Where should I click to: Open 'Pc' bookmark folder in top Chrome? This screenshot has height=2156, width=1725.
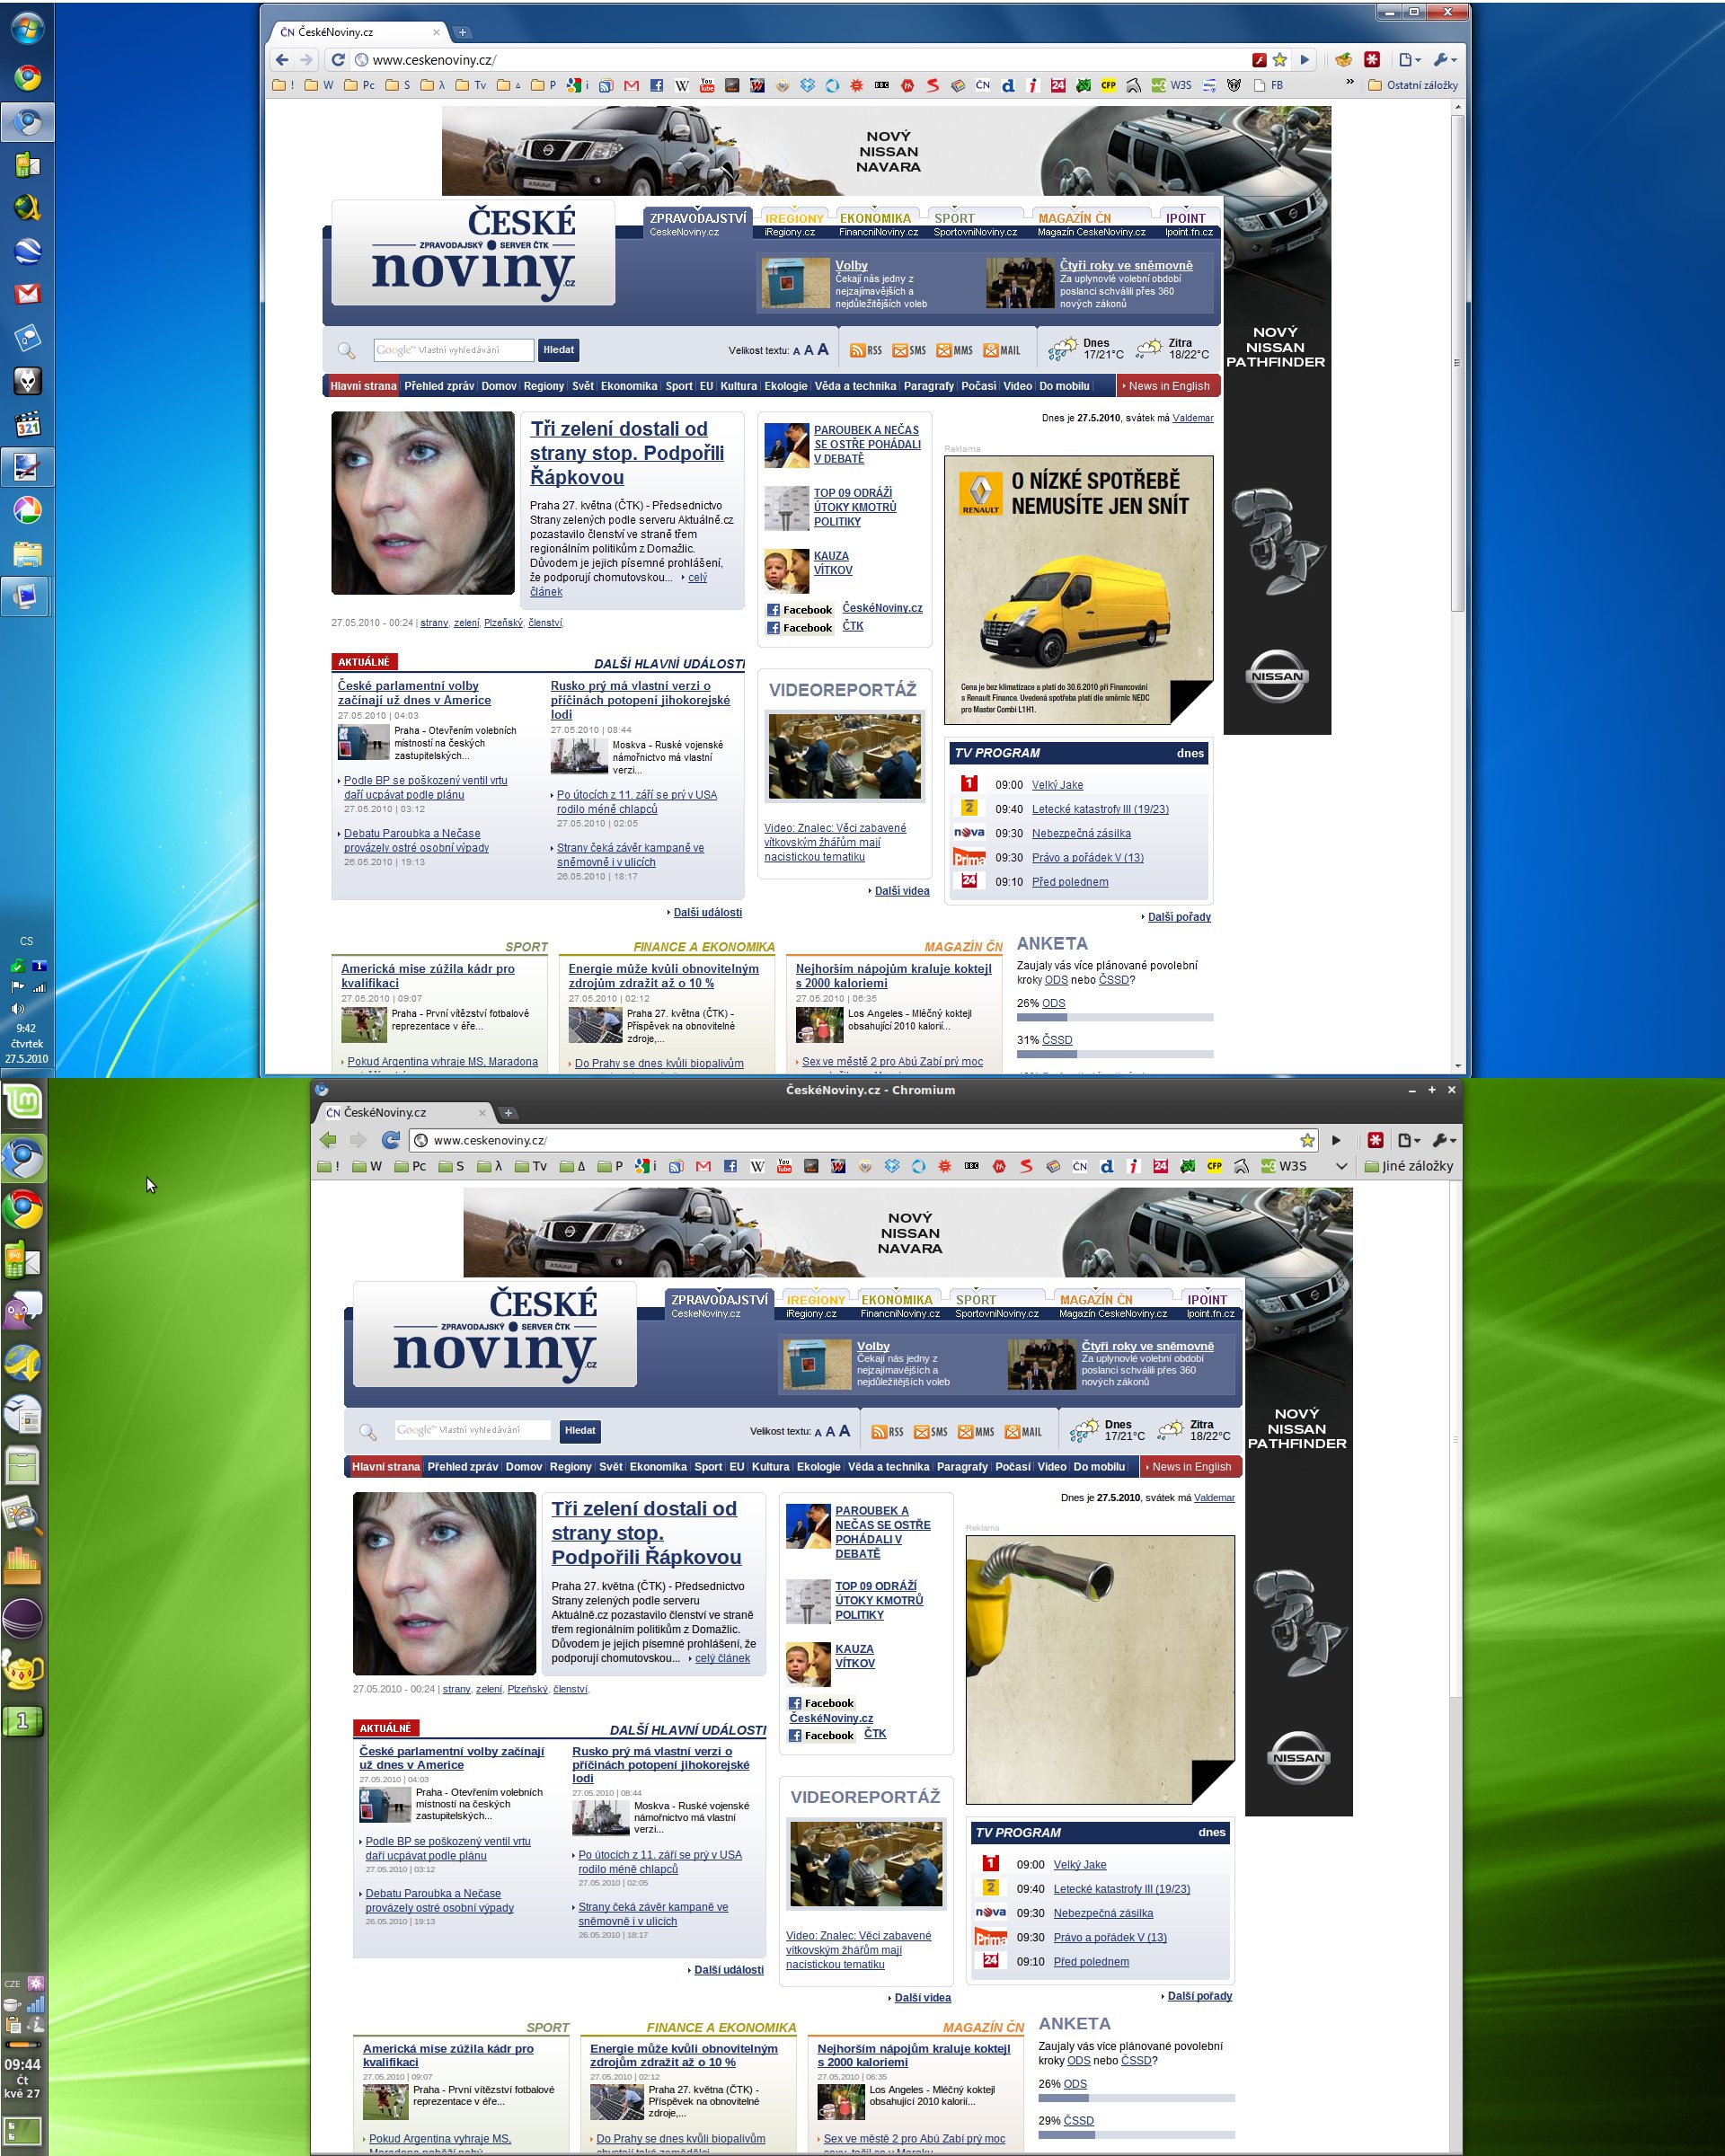(x=360, y=86)
